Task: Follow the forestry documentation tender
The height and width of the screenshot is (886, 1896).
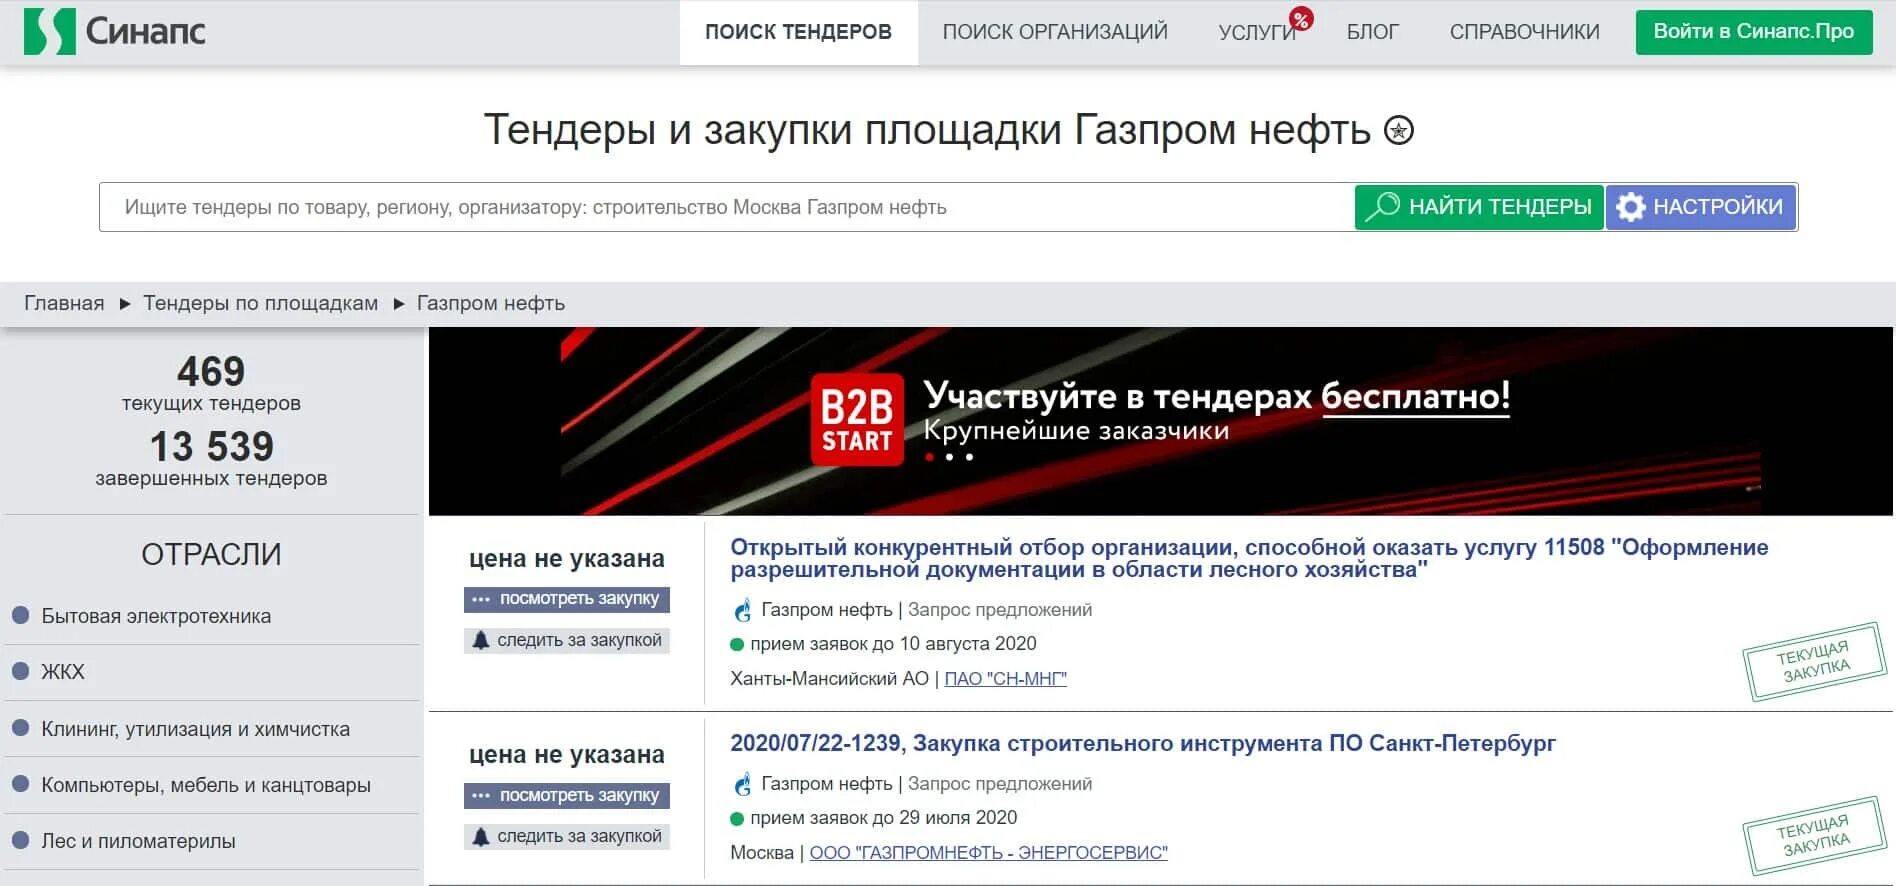Action: 567,640
